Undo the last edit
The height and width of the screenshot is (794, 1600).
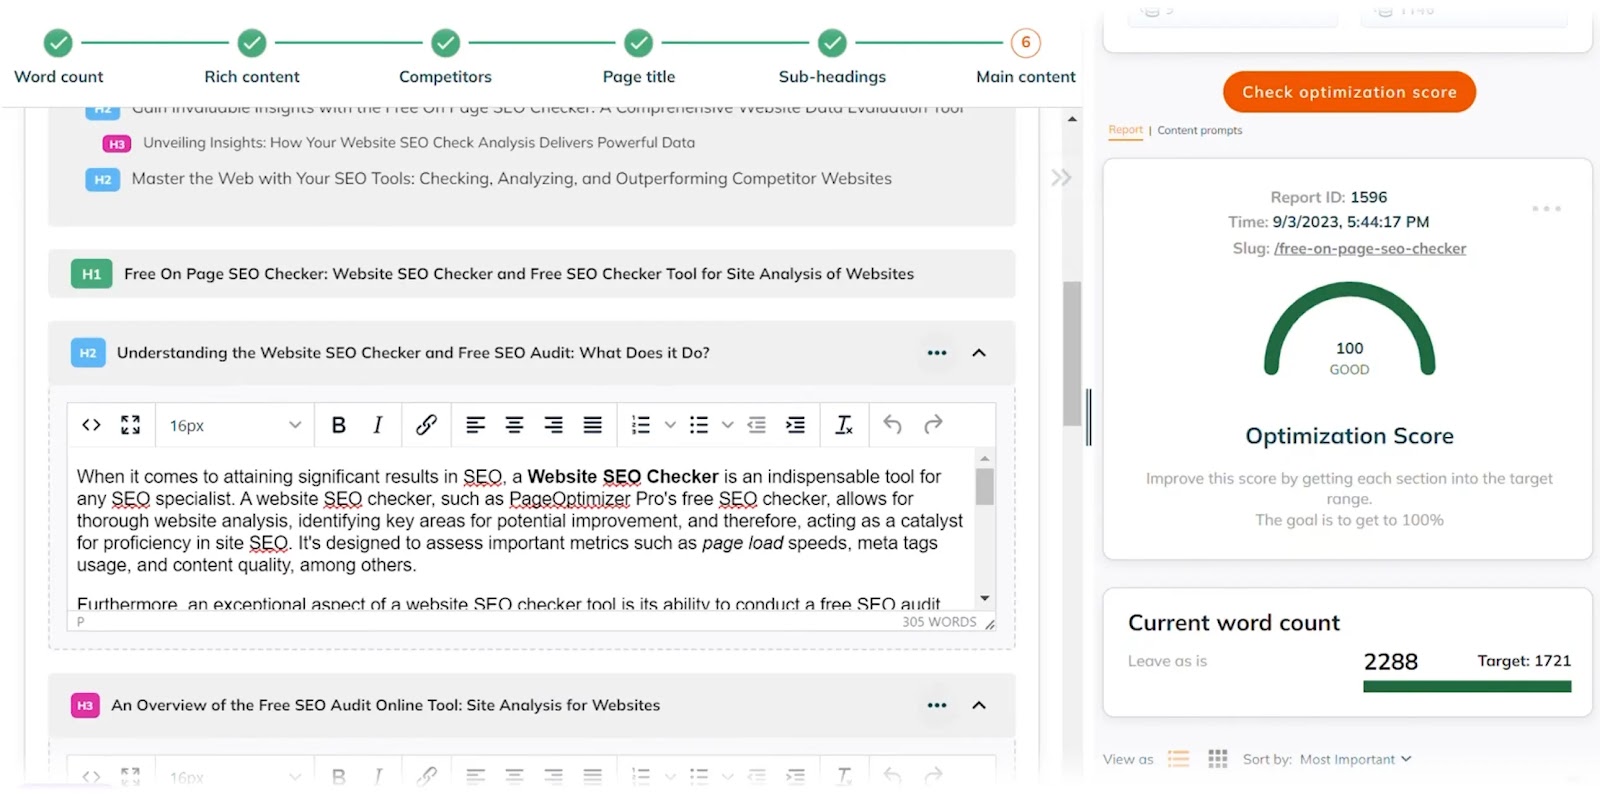tap(892, 425)
